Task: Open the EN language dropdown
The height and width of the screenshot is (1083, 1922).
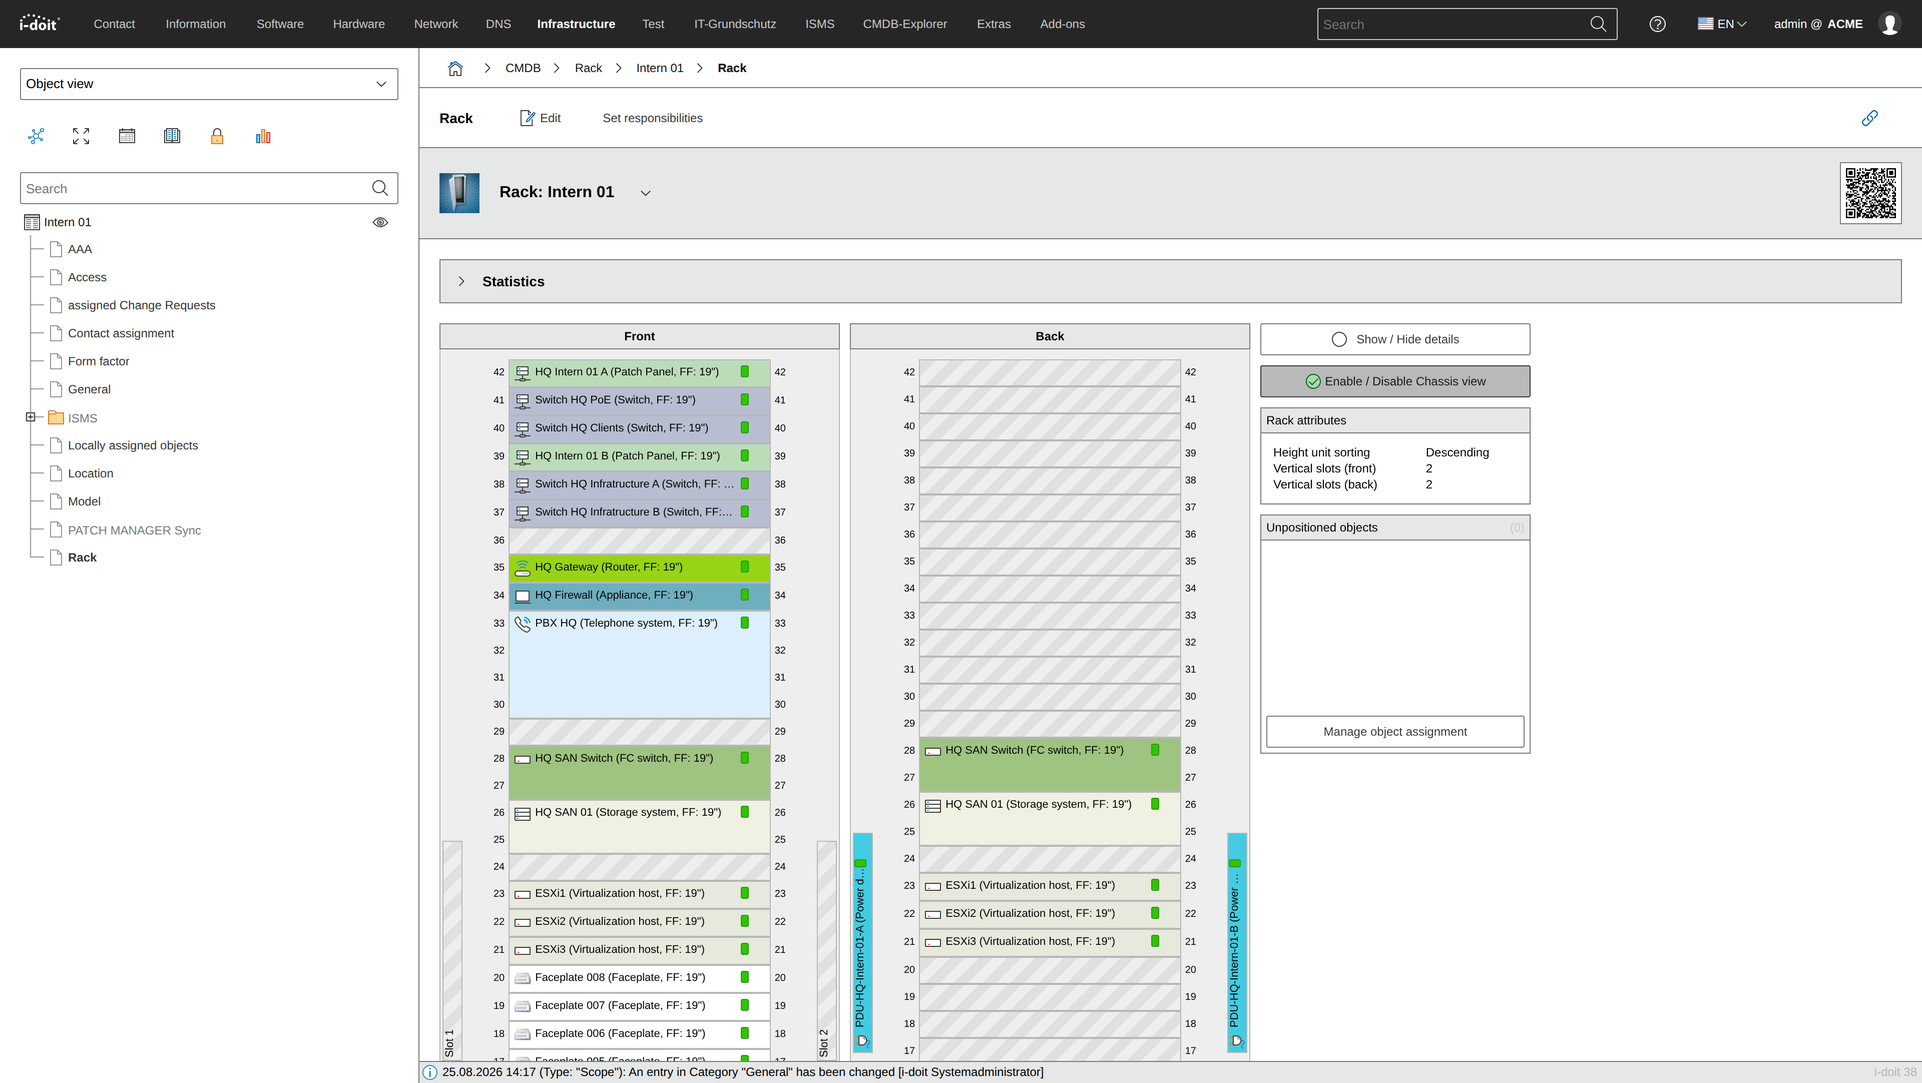Action: click(1721, 24)
